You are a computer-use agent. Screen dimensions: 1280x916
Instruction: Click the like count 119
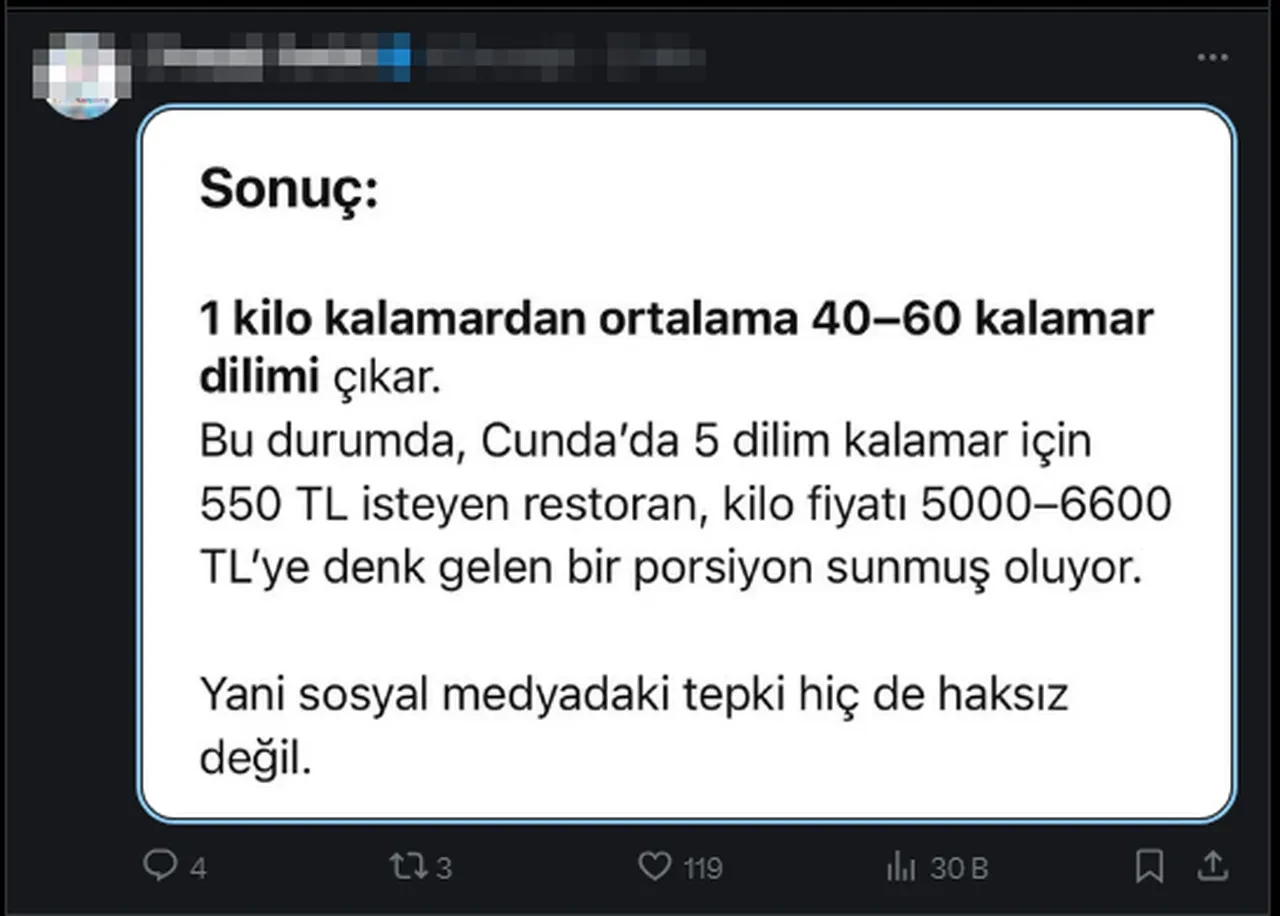pos(703,867)
